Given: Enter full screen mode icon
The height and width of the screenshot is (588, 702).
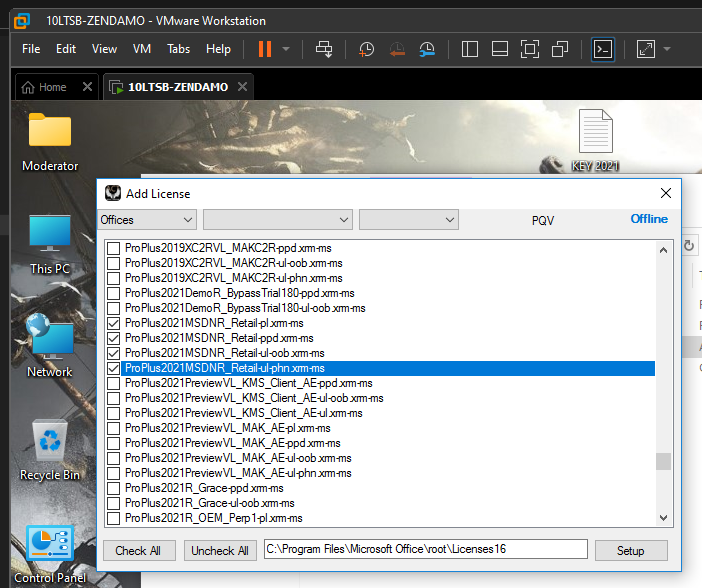Looking at the screenshot, I should (x=530, y=49).
